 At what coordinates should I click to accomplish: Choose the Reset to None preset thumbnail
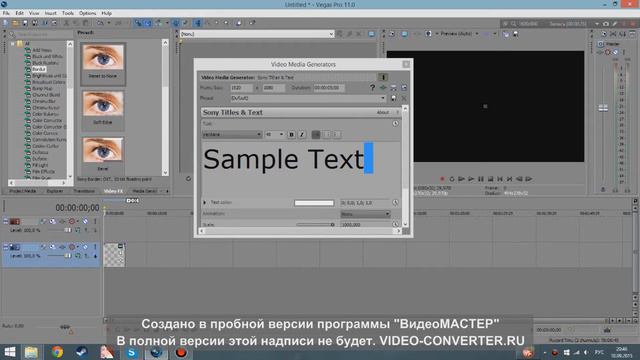tap(103, 63)
